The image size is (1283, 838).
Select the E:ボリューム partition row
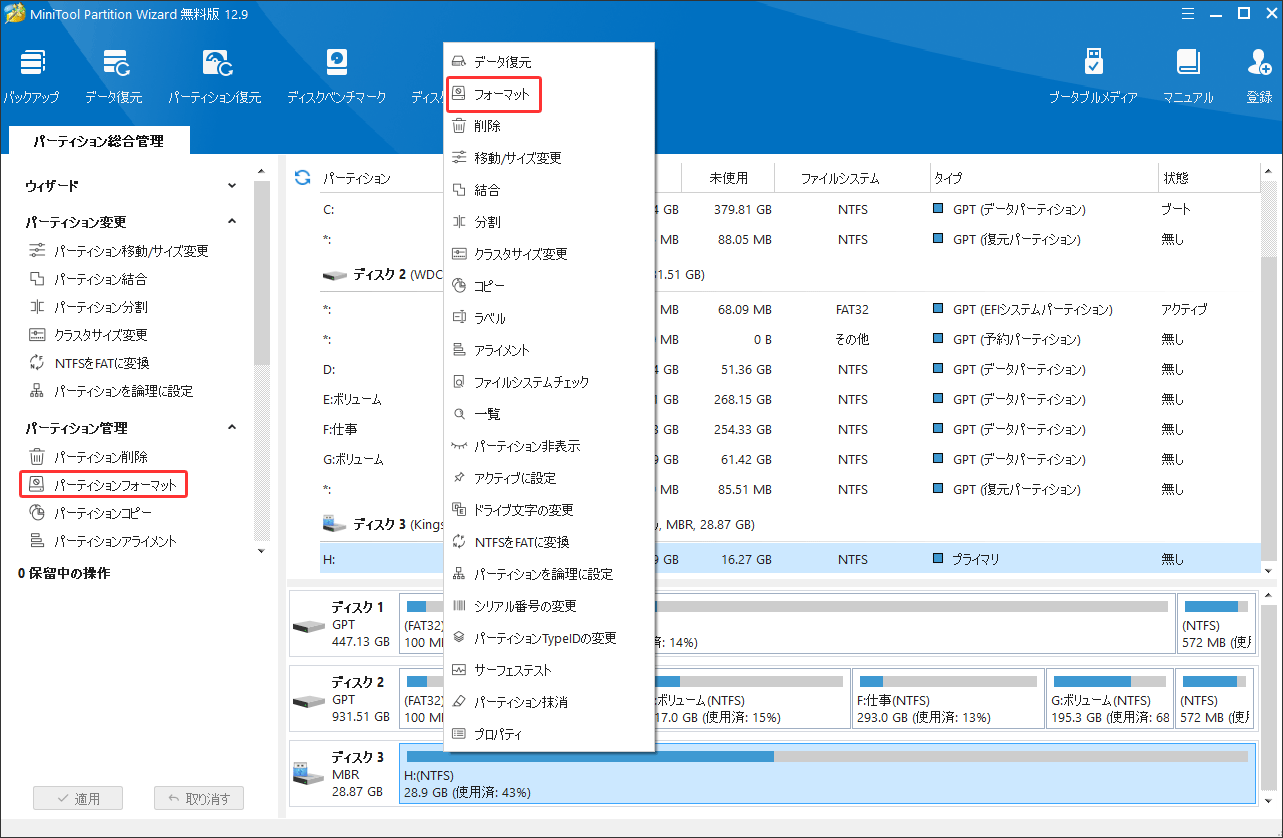pyautogui.click(x=789, y=399)
